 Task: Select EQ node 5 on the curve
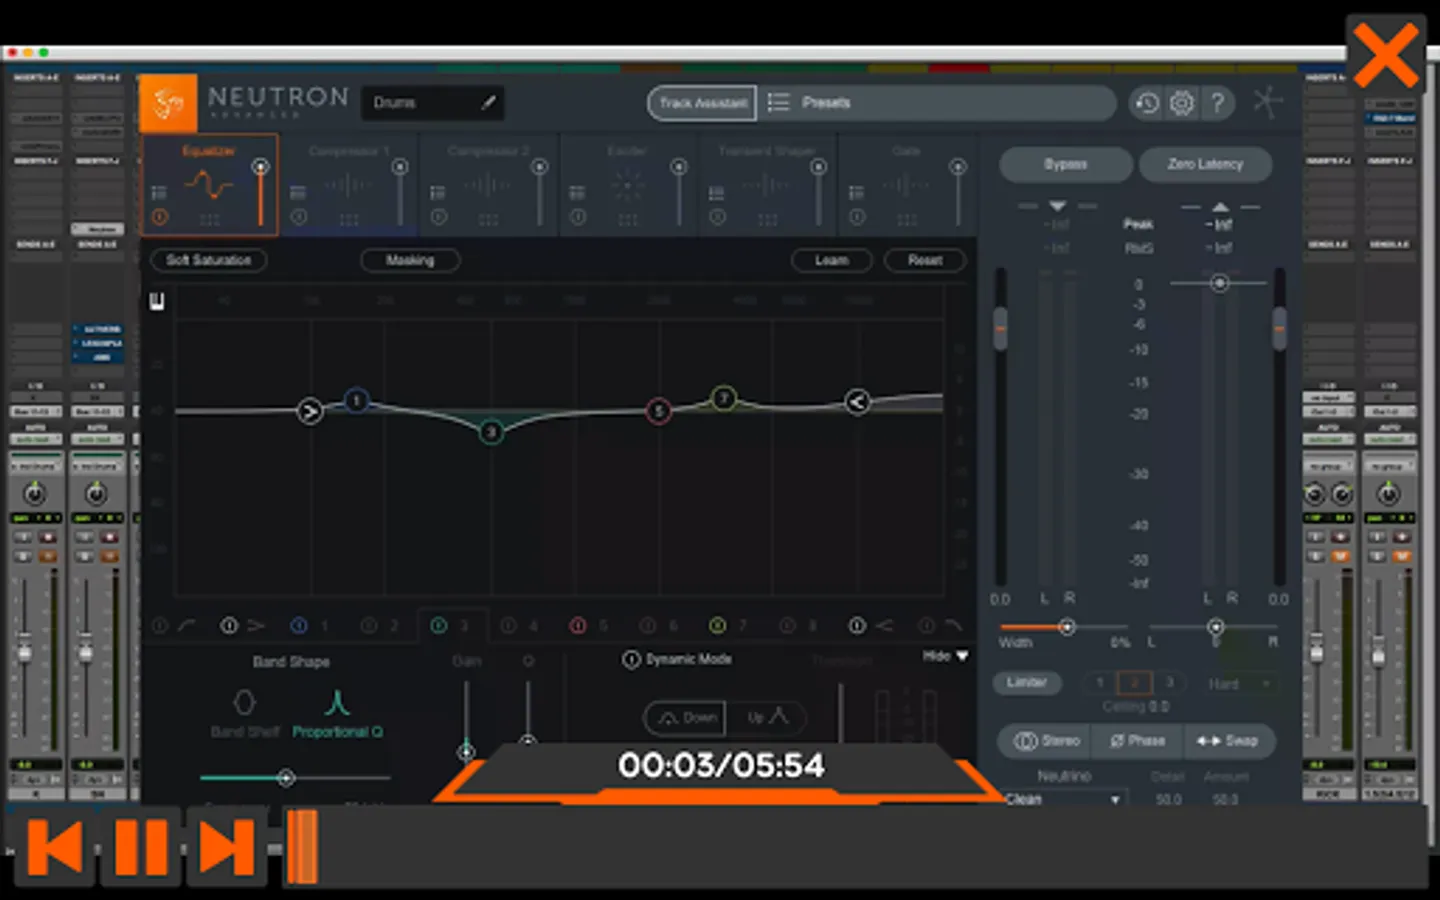[658, 410]
